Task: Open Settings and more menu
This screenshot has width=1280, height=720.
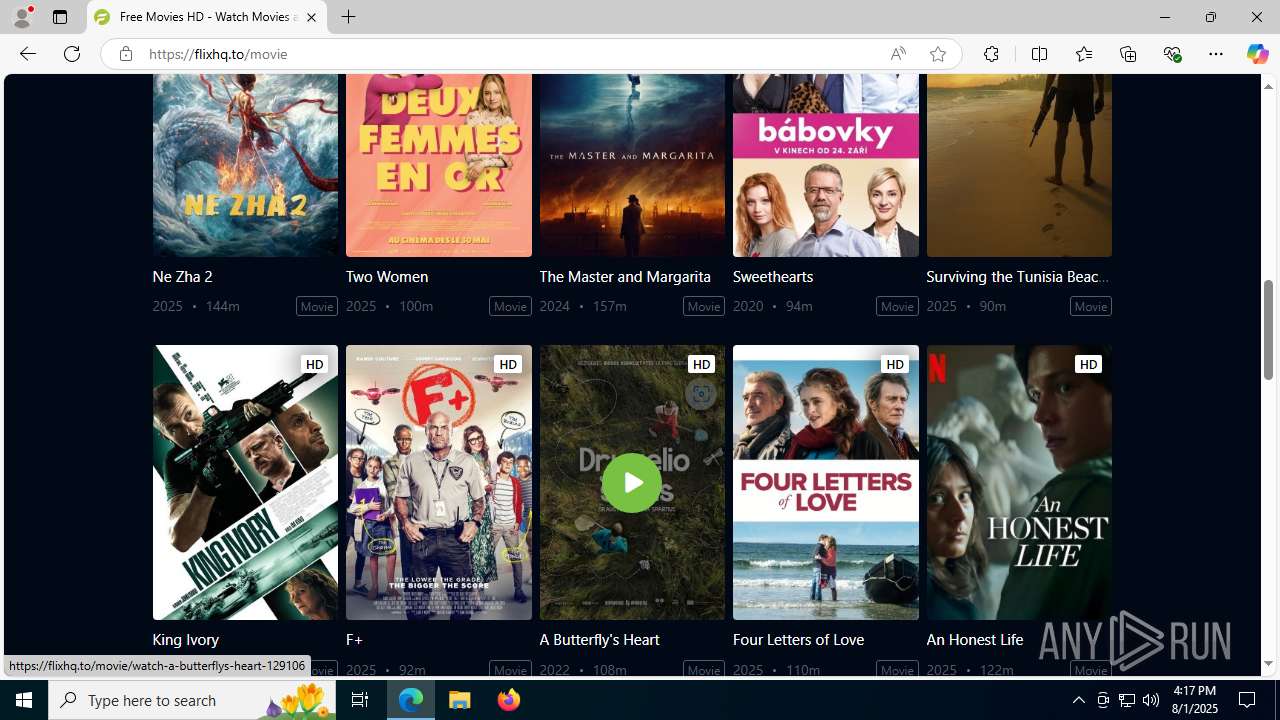Action: pyautogui.click(x=1216, y=54)
